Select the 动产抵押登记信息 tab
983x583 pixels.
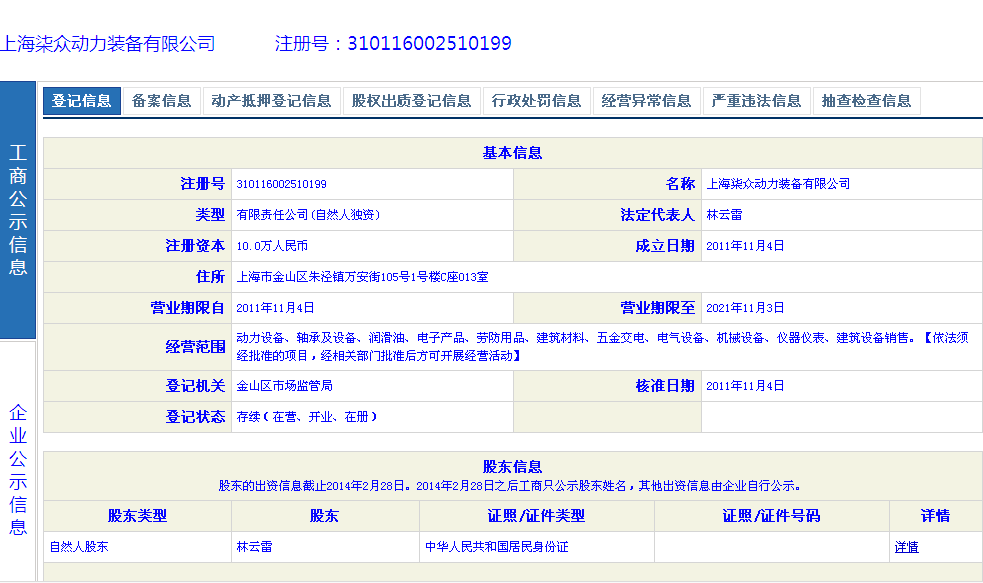coord(271,101)
